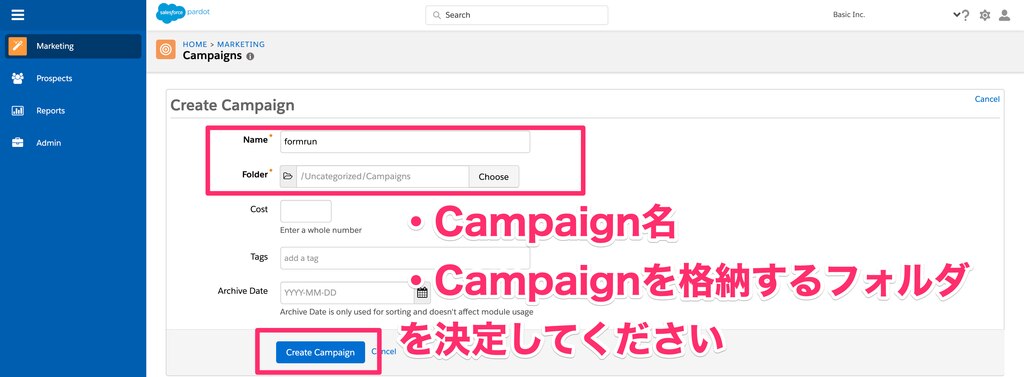This screenshot has width=1024, height=377.
Task: Click the Admin briefcase icon
Action: coord(18,142)
